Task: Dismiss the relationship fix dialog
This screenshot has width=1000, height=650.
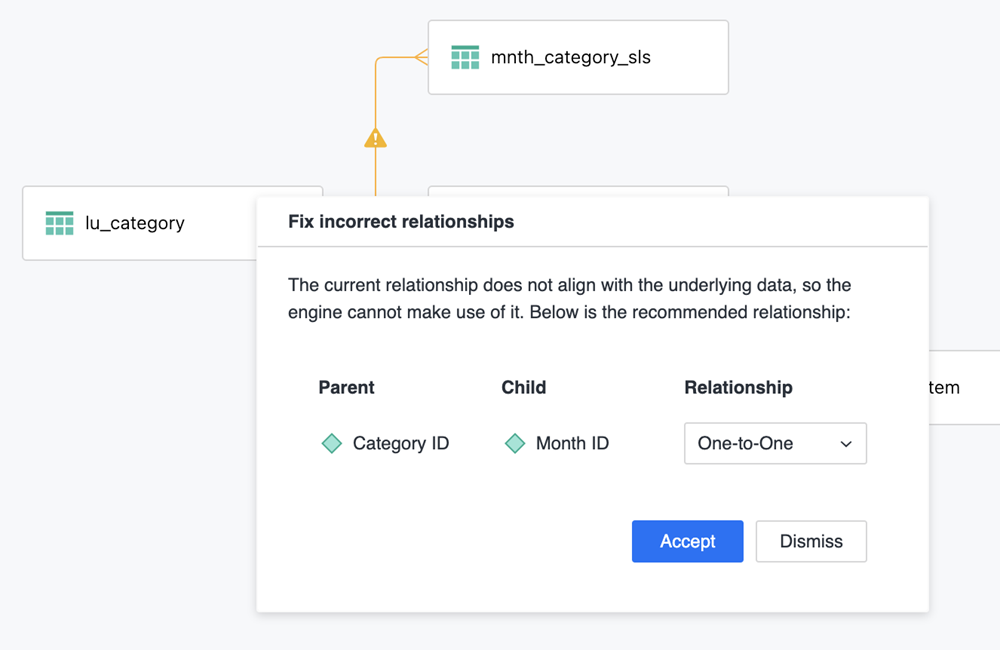Action: point(811,541)
